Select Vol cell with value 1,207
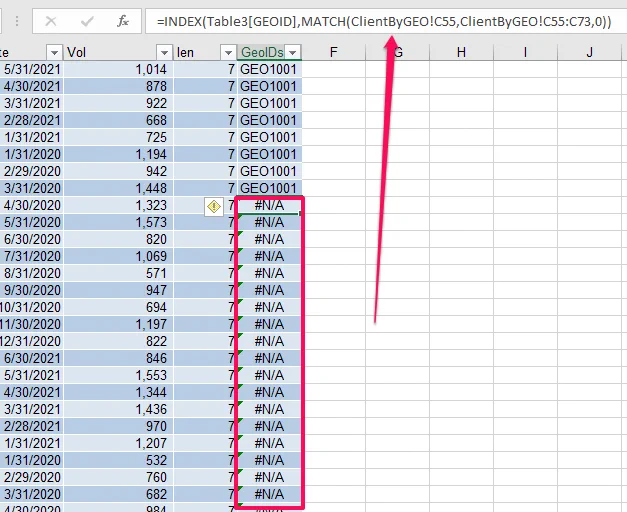Image resolution: width=627 pixels, height=512 pixels. click(118, 444)
